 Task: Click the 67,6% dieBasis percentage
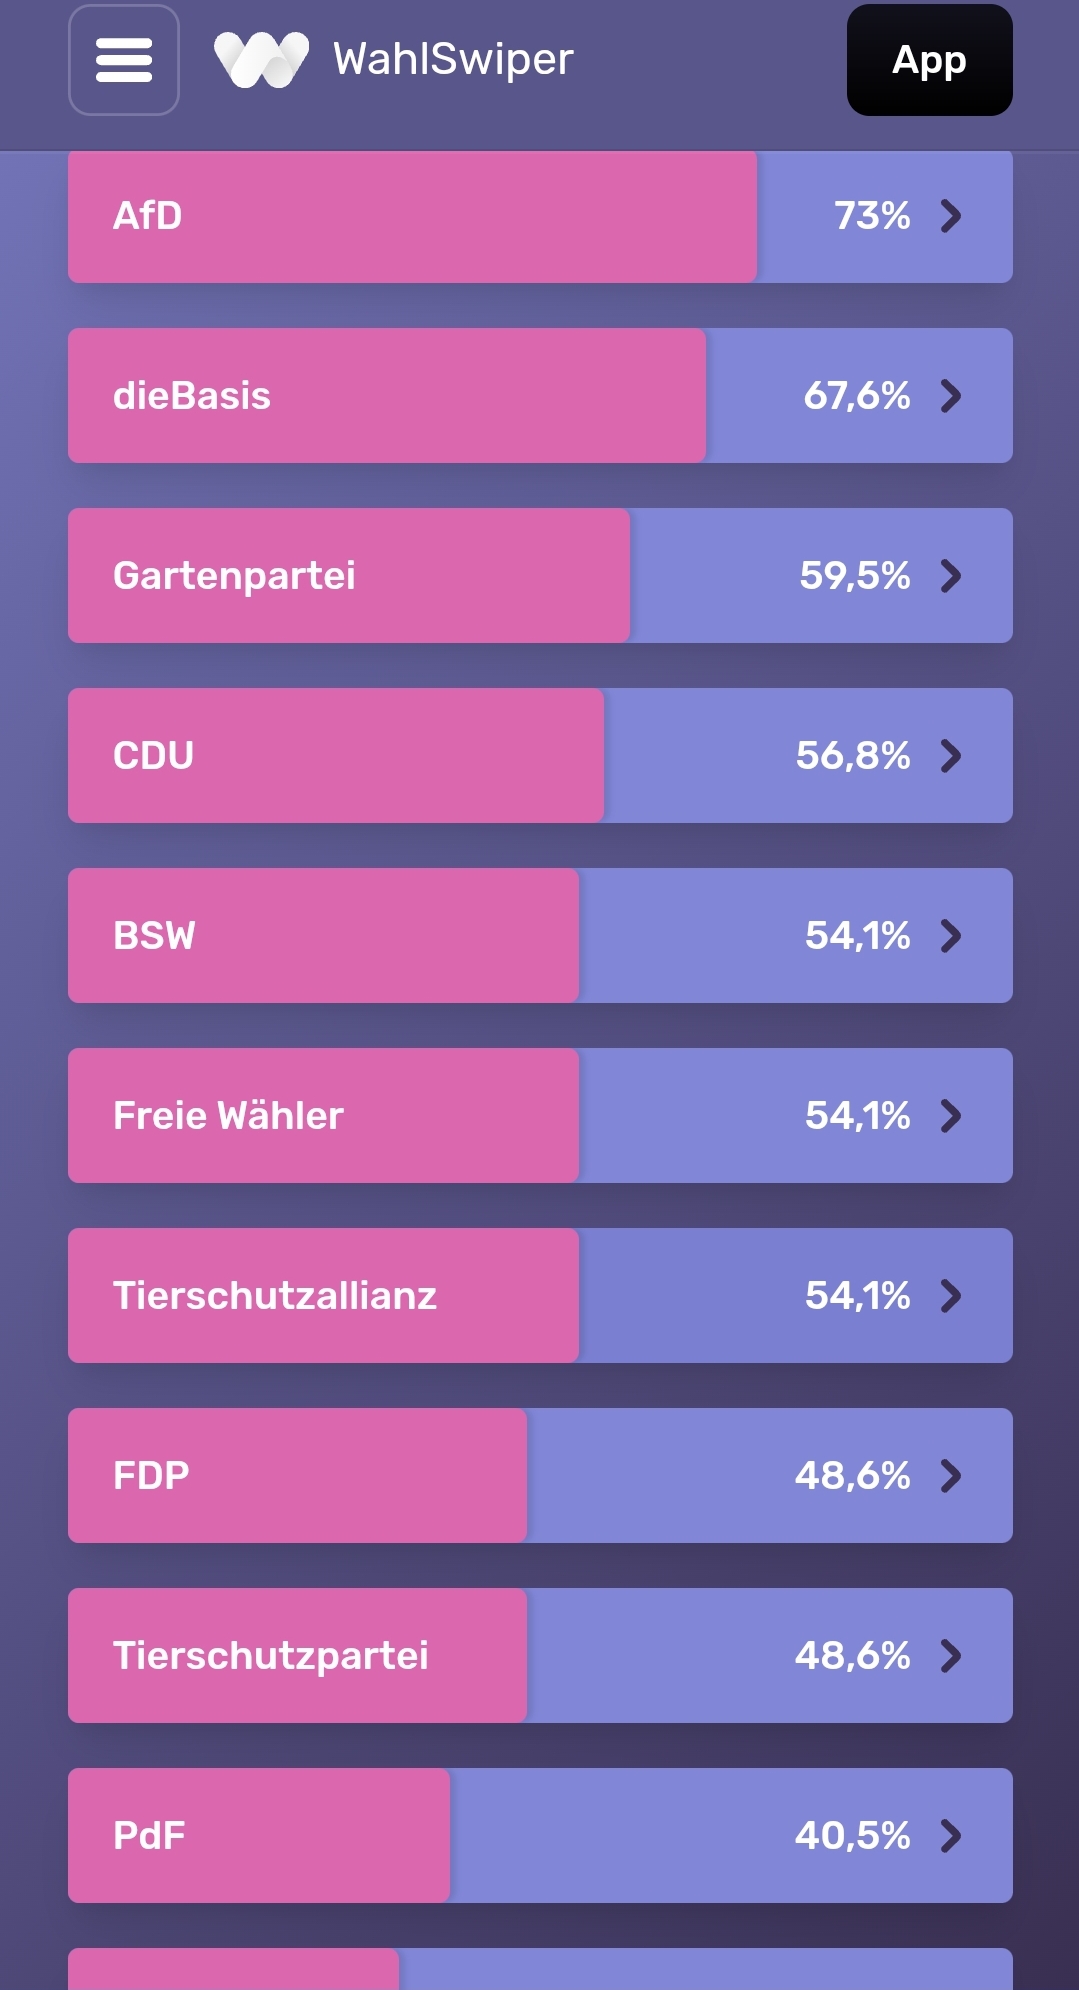[x=857, y=396]
